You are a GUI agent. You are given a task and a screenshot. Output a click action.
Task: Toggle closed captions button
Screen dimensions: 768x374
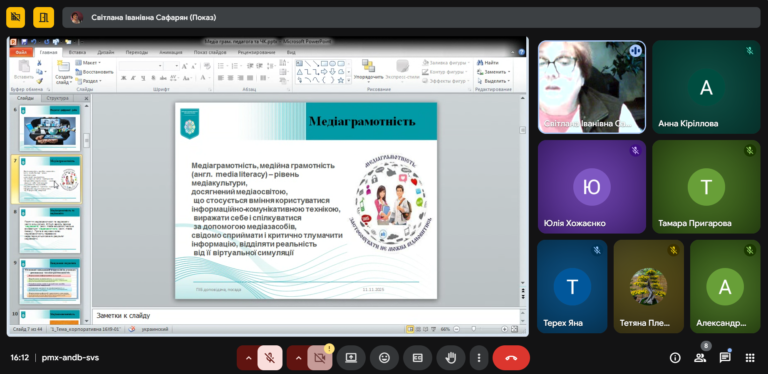(417, 358)
